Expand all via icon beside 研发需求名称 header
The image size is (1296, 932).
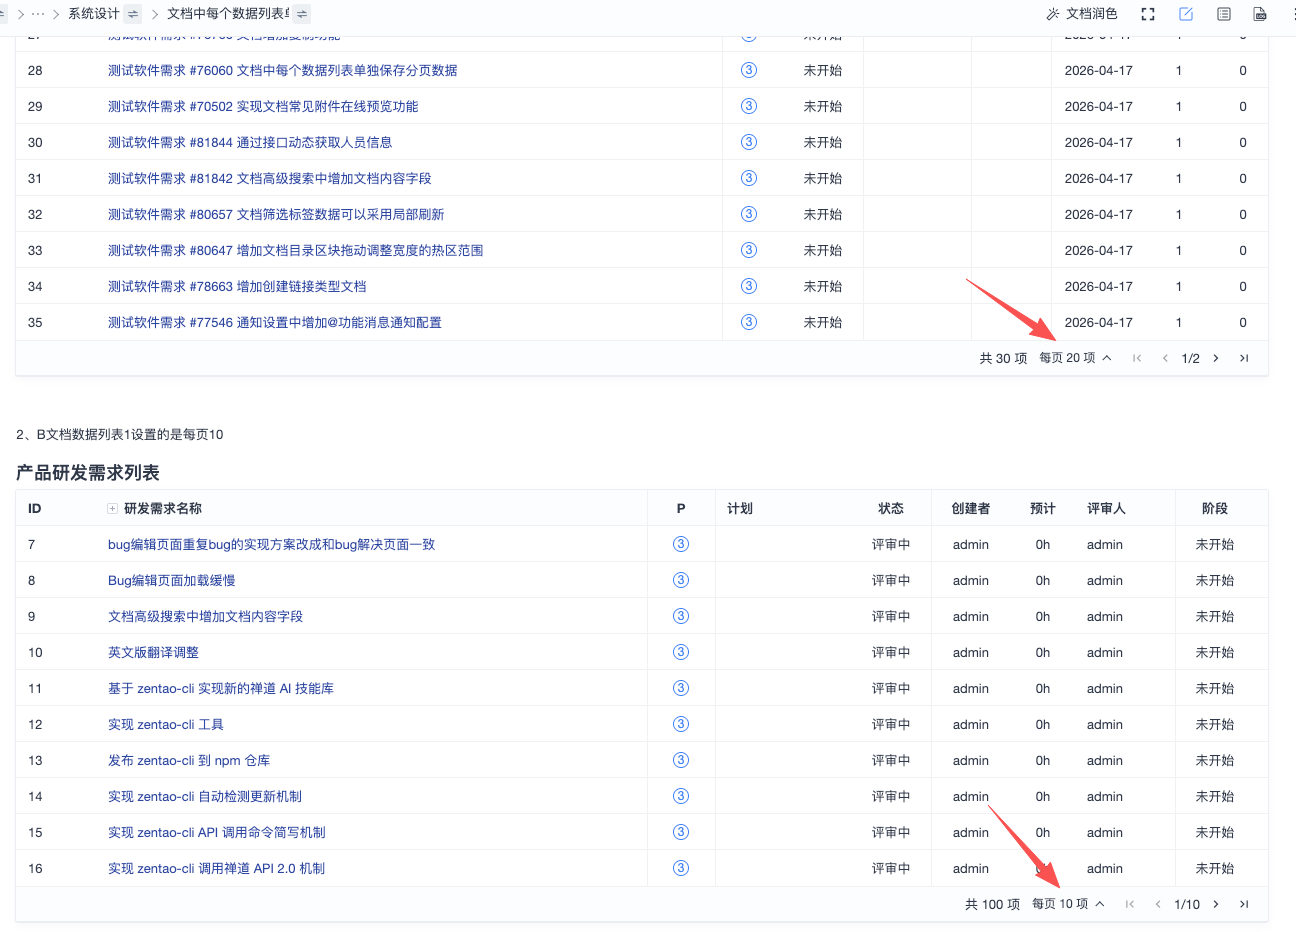tap(113, 509)
